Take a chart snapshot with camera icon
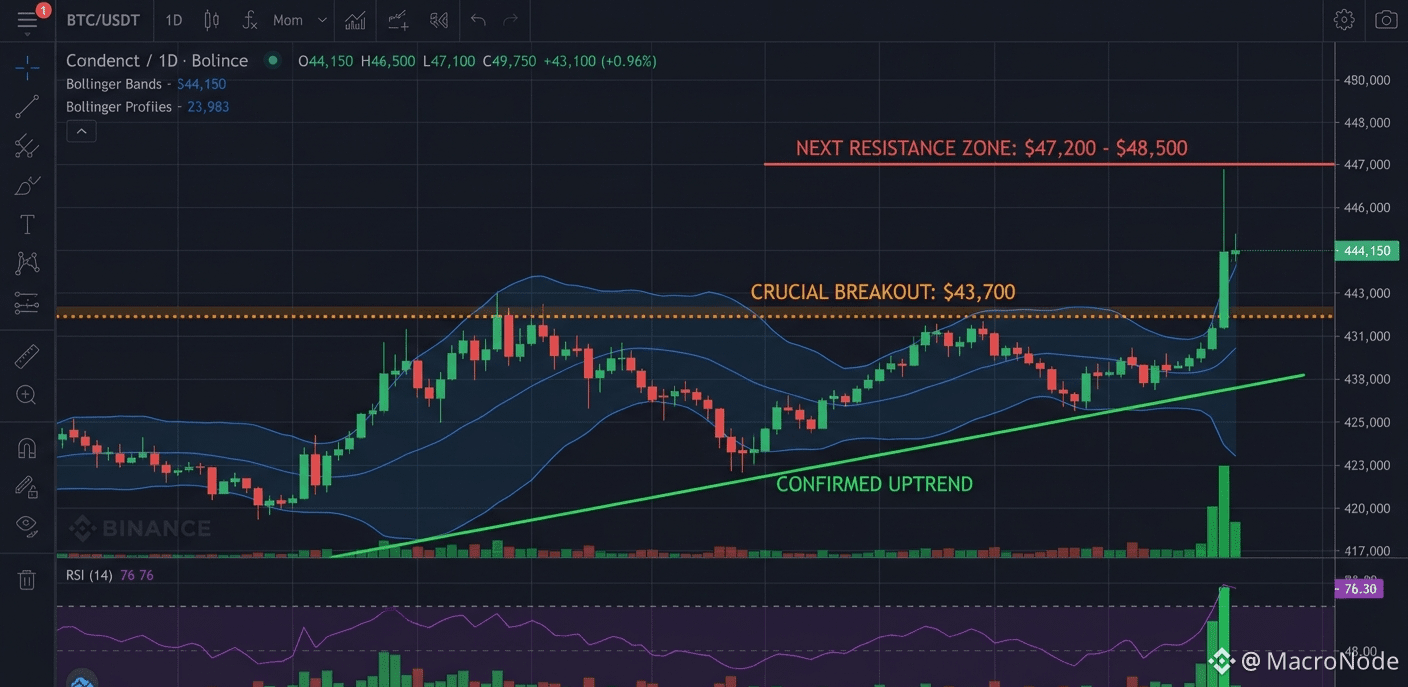1408x687 pixels. tap(1386, 20)
